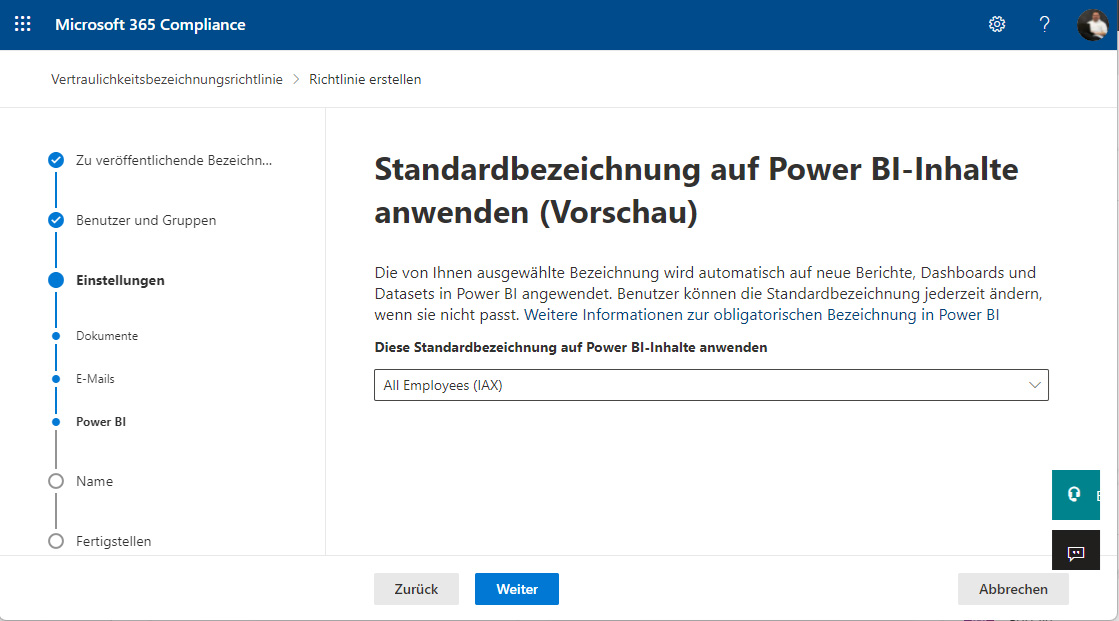This screenshot has width=1119, height=621.
Task: Jump to the Name step label
Action: [94, 482]
